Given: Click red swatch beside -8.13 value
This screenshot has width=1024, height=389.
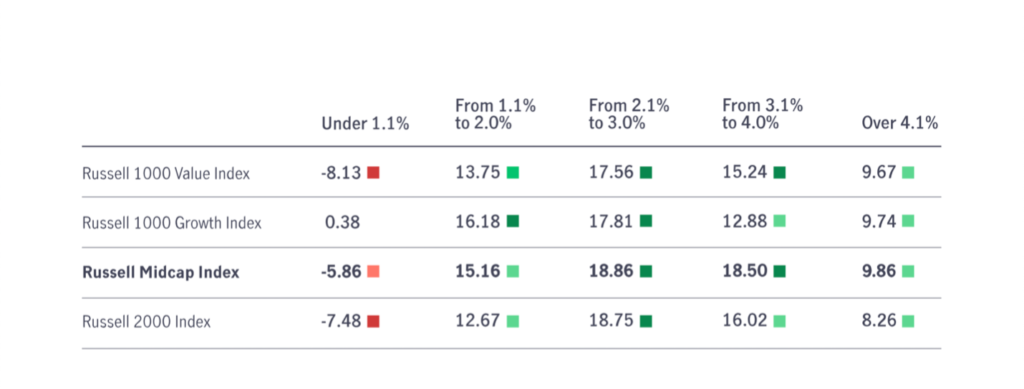Looking at the screenshot, I should click(x=373, y=172).
